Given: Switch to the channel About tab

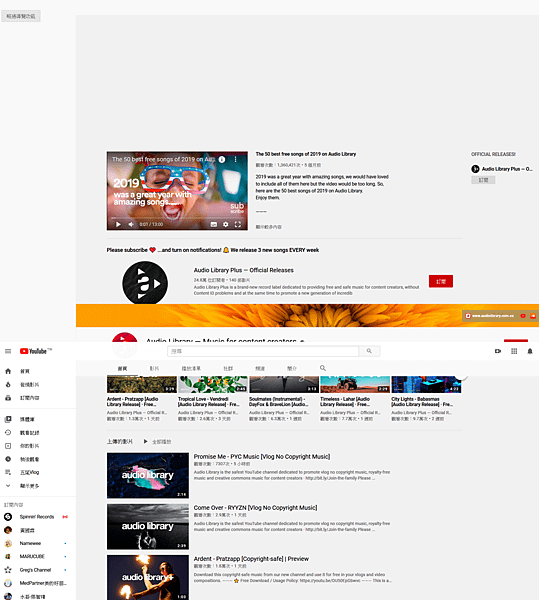Looking at the screenshot, I should click(292, 368).
